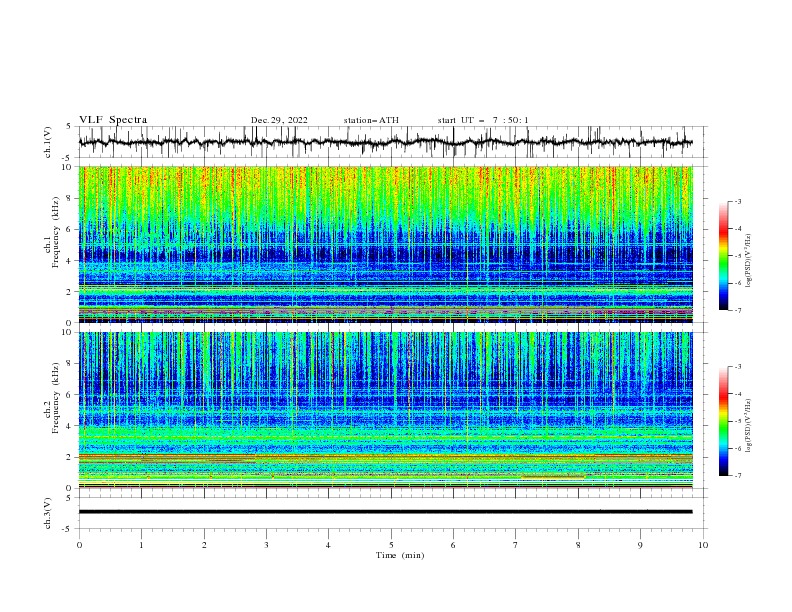Click the "ch.3(V)" axis label
Screen dimensions: 792x612
tap(48, 513)
